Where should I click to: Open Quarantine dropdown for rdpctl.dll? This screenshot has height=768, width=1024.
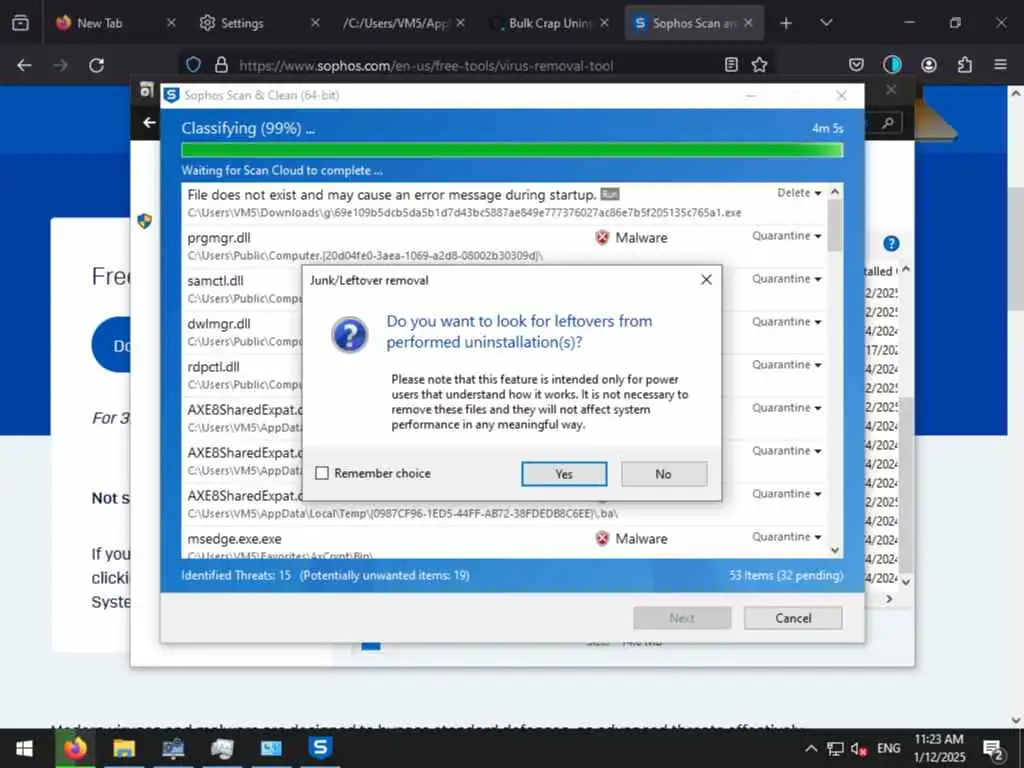click(x=786, y=365)
